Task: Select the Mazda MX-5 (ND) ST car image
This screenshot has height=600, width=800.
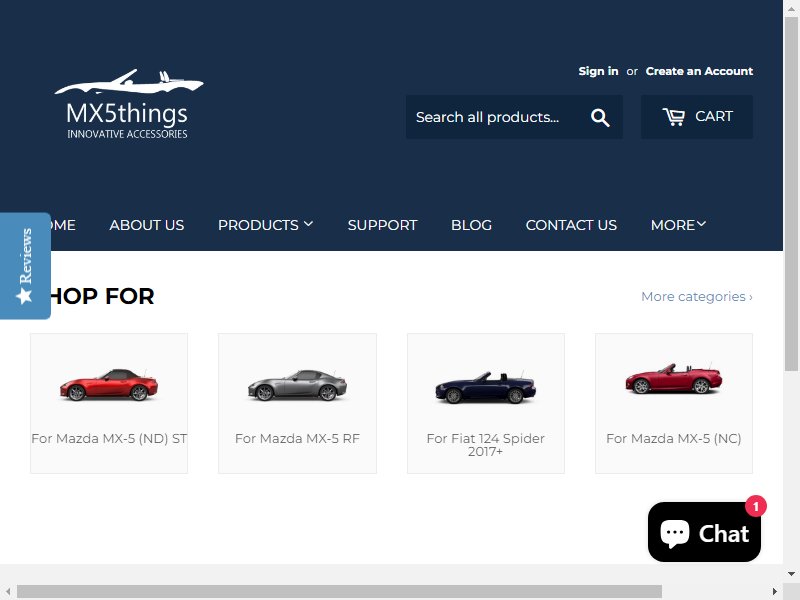Action: pos(109,384)
